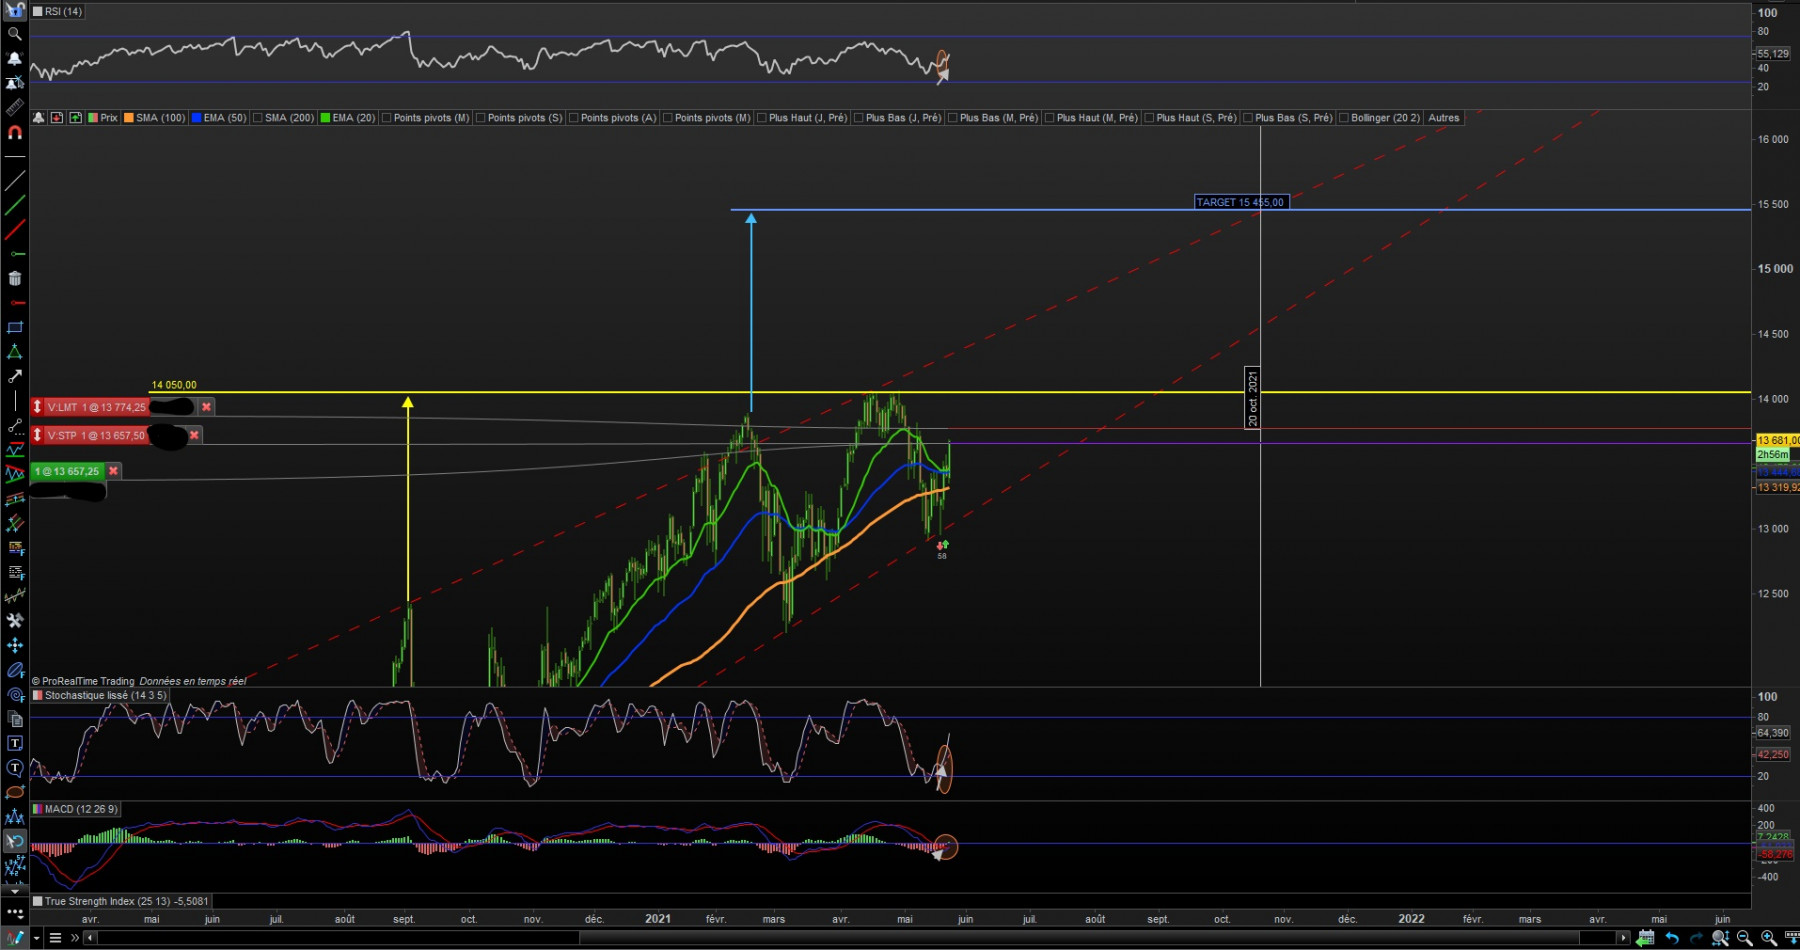Click the trash can delete tool
The image size is (1800, 950).
pyautogui.click(x=14, y=279)
